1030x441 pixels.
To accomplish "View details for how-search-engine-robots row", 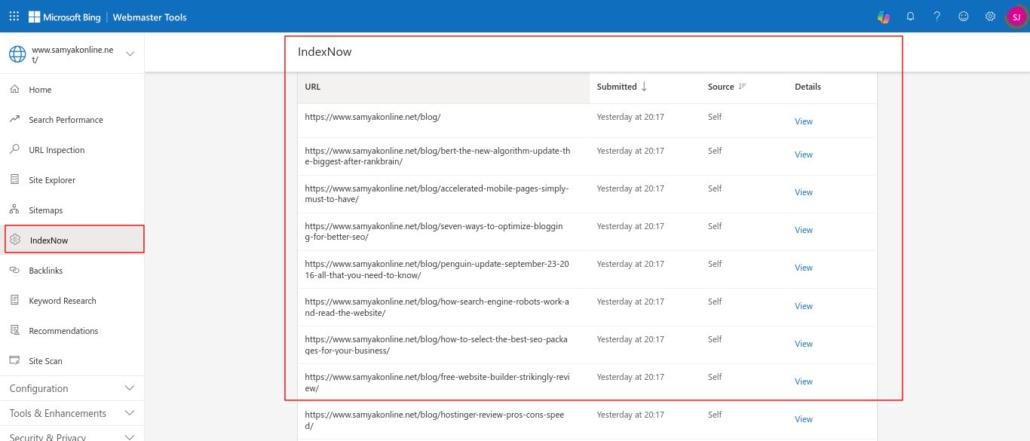I will click(803, 306).
